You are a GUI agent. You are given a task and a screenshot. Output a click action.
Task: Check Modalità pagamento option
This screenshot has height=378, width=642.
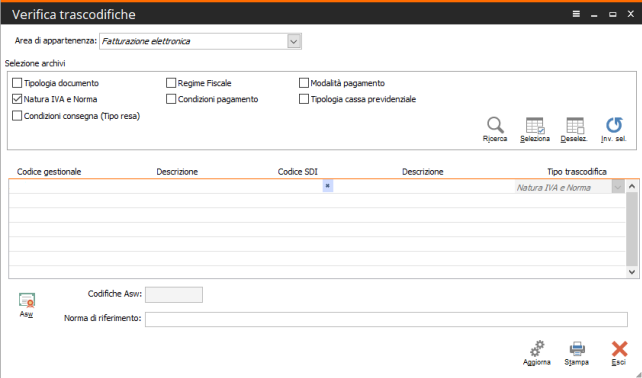[303, 83]
